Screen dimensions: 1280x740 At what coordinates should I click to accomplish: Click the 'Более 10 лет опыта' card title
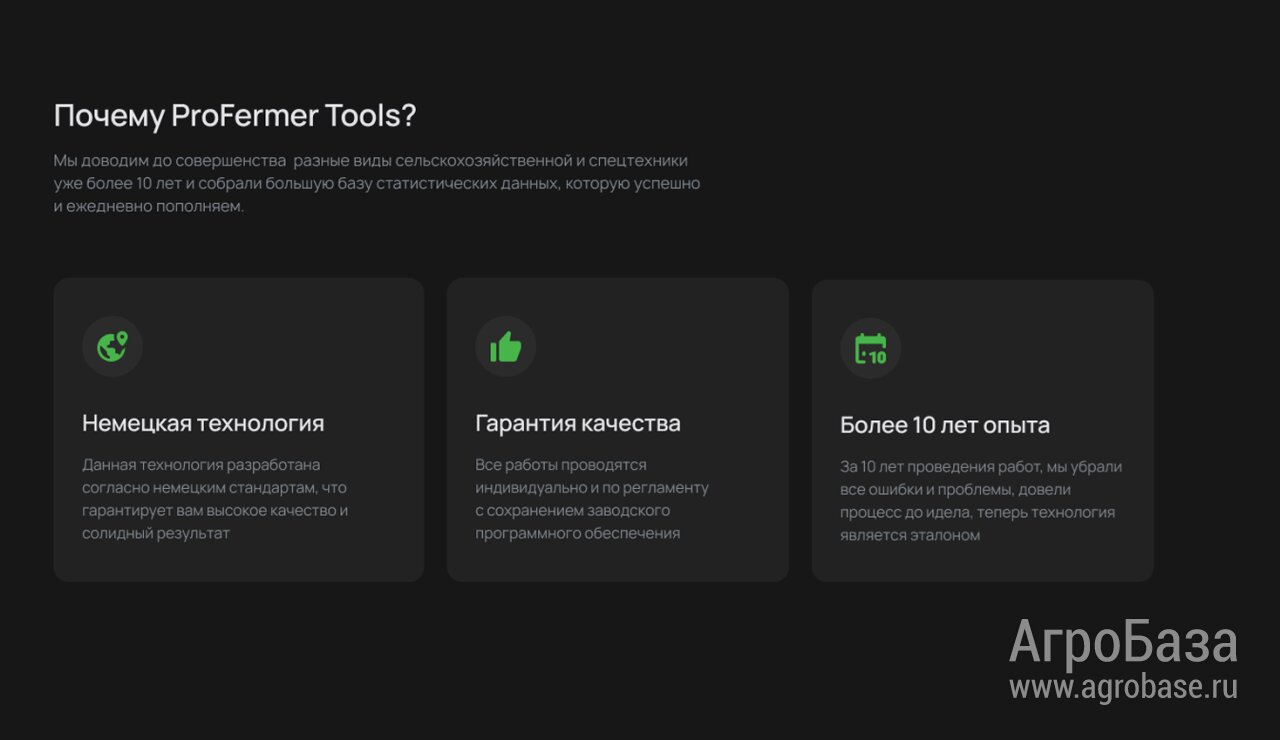[x=945, y=425]
